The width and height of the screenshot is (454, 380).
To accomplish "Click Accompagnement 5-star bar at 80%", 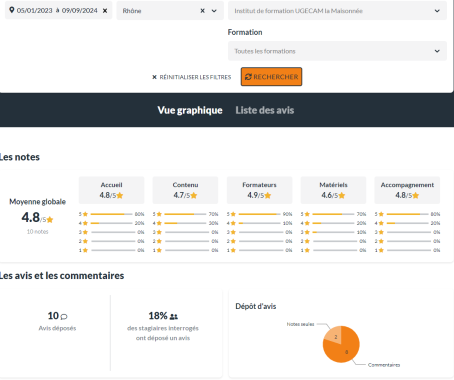I will (x=407, y=214).
